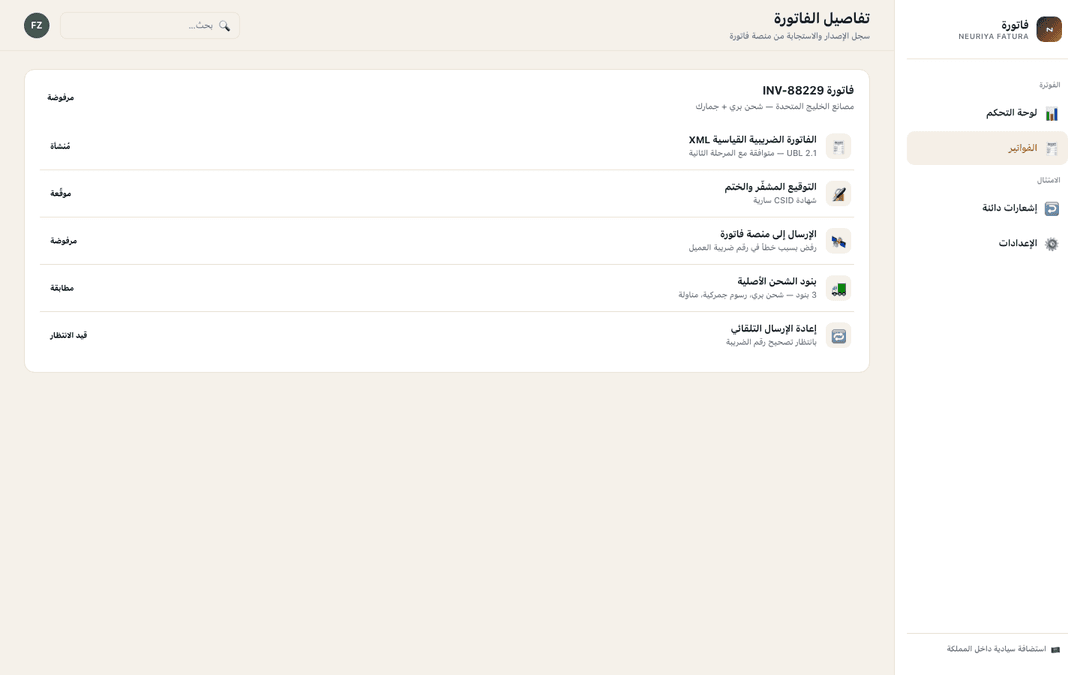Image resolution: width=1080 pixels, height=675 pixels.
Task: Click the مطابقة status badge
Action: (62, 289)
